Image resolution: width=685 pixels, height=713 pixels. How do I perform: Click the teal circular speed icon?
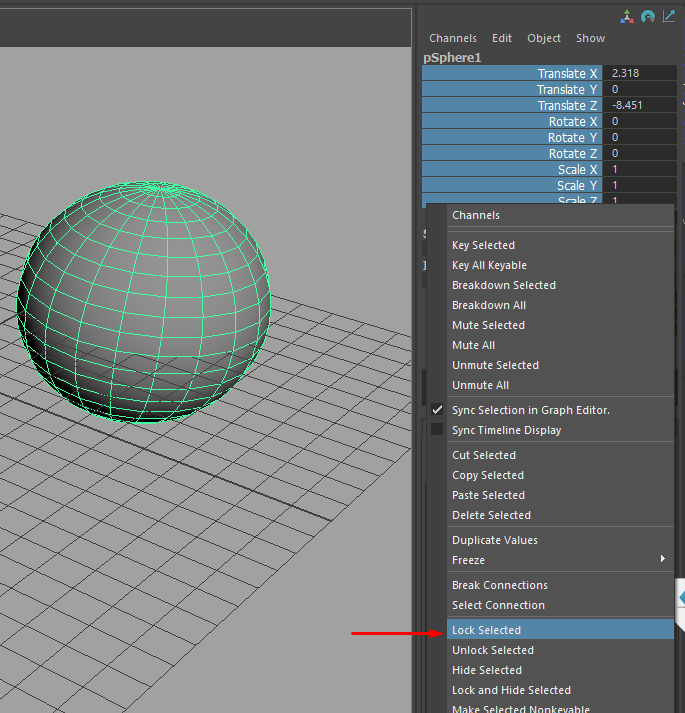pos(647,16)
